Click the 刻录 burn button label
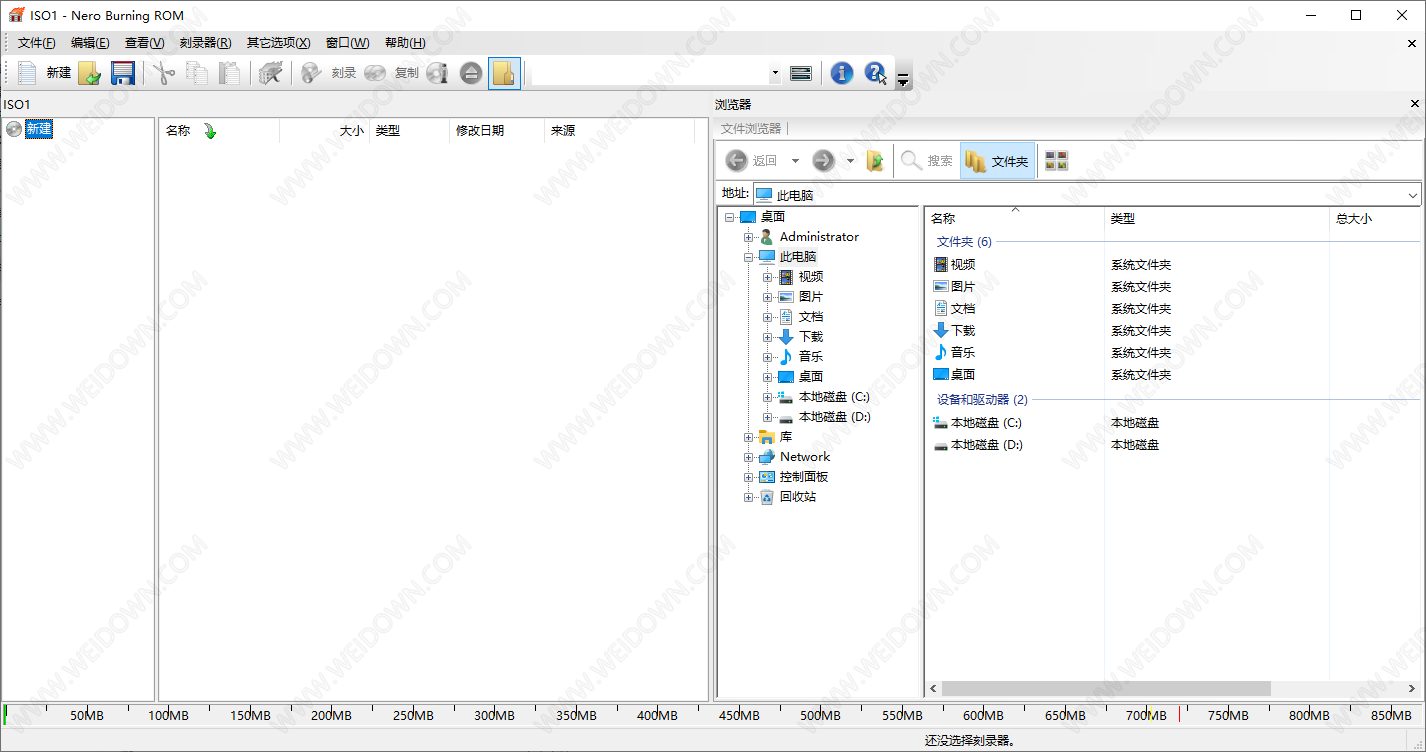Screen dimensions: 1426x752 point(344,73)
